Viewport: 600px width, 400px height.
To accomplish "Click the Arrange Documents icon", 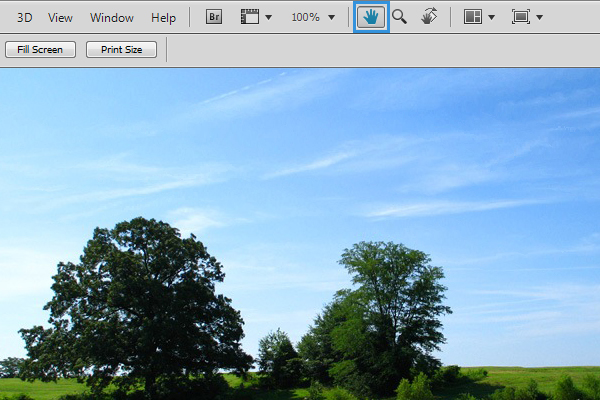I will tap(473, 17).
